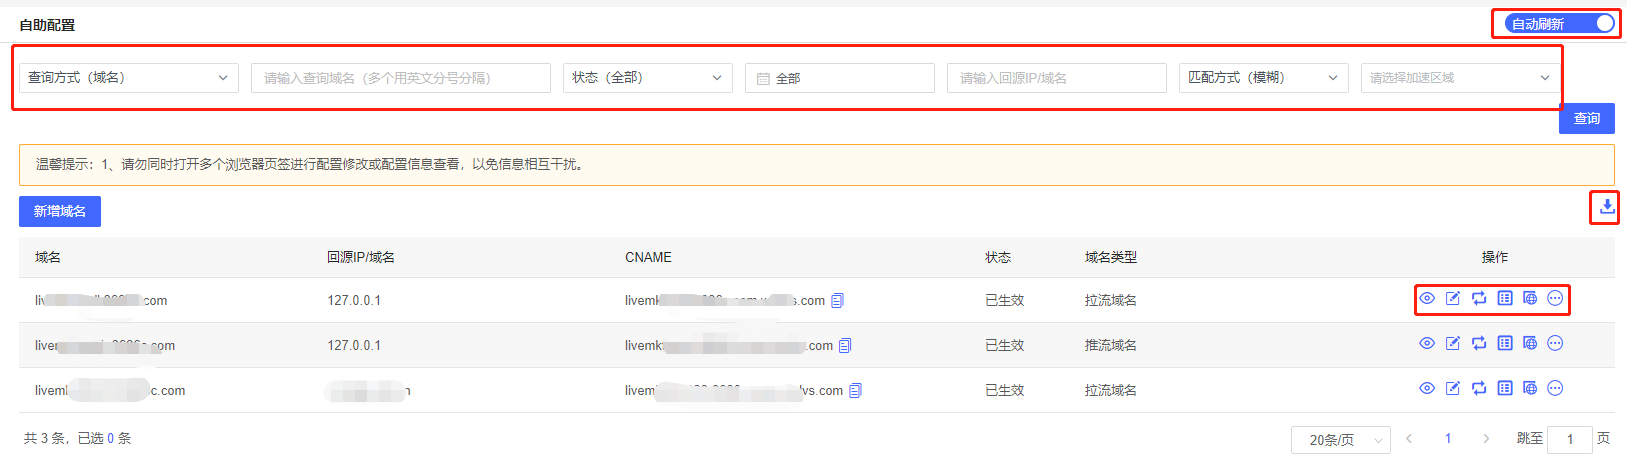Open the list icon in the 127.0.0.1 拉流域名 row
Image resolution: width=1627 pixels, height=476 pixels.
1505,298
